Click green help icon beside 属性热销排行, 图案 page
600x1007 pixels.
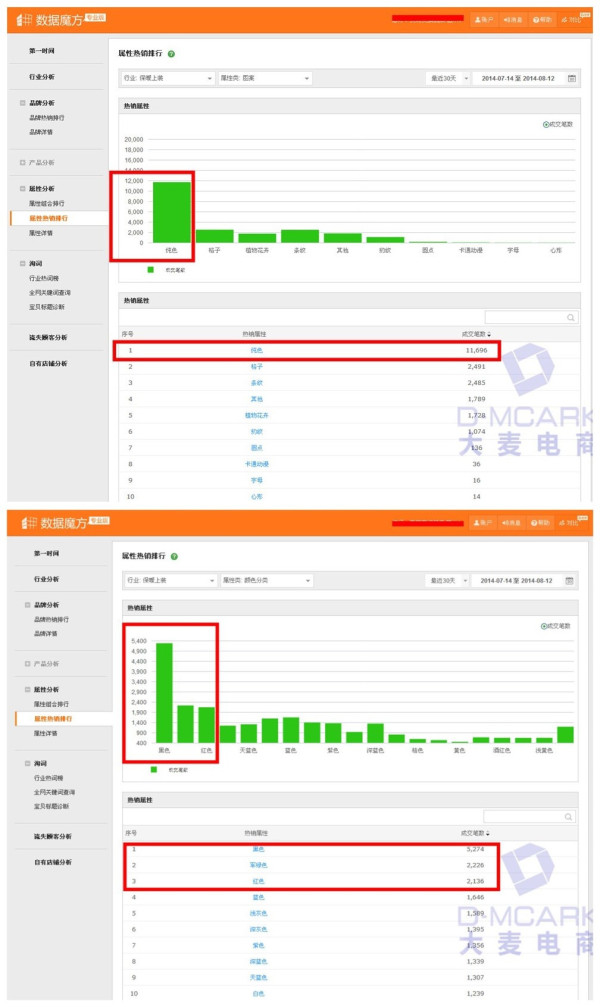coord(172,54)
